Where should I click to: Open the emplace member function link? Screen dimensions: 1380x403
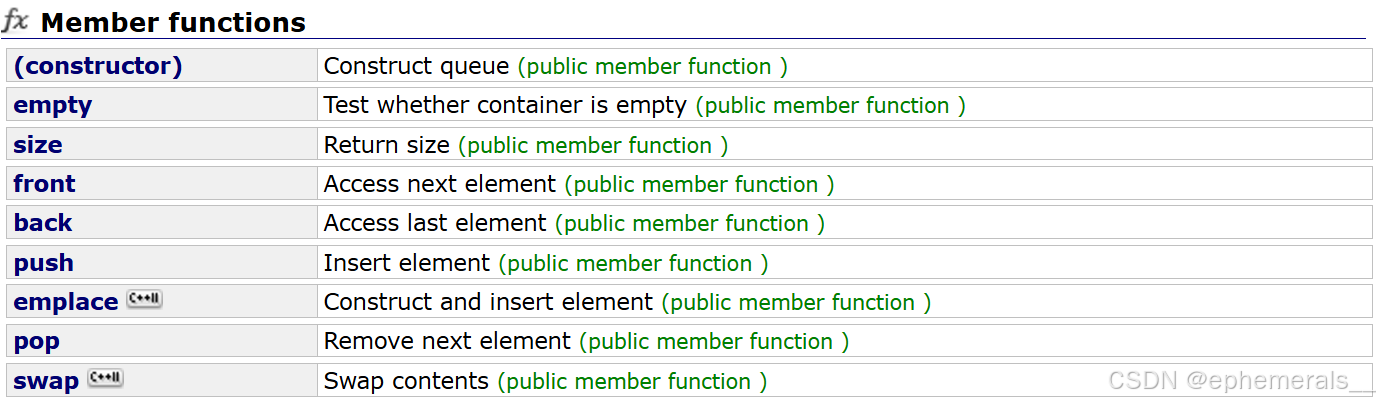66,302
